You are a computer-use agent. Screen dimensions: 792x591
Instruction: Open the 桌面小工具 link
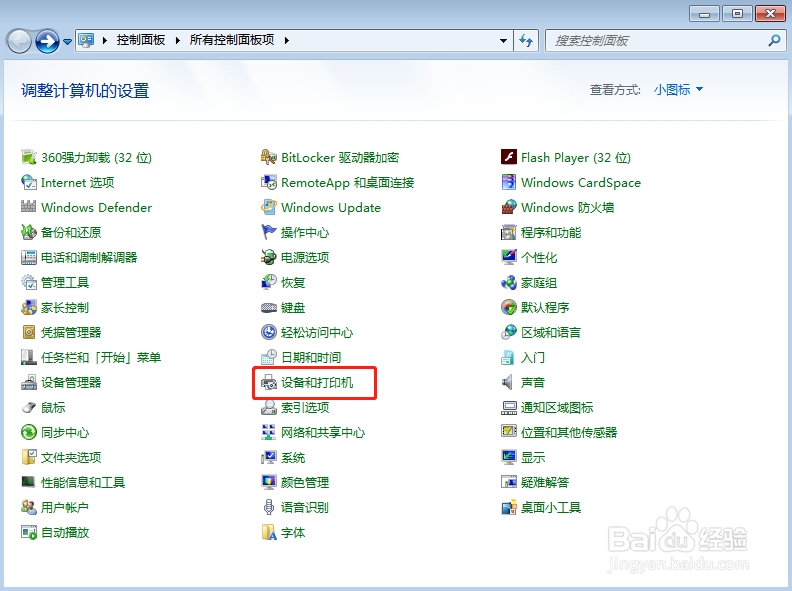pos(551,507)
